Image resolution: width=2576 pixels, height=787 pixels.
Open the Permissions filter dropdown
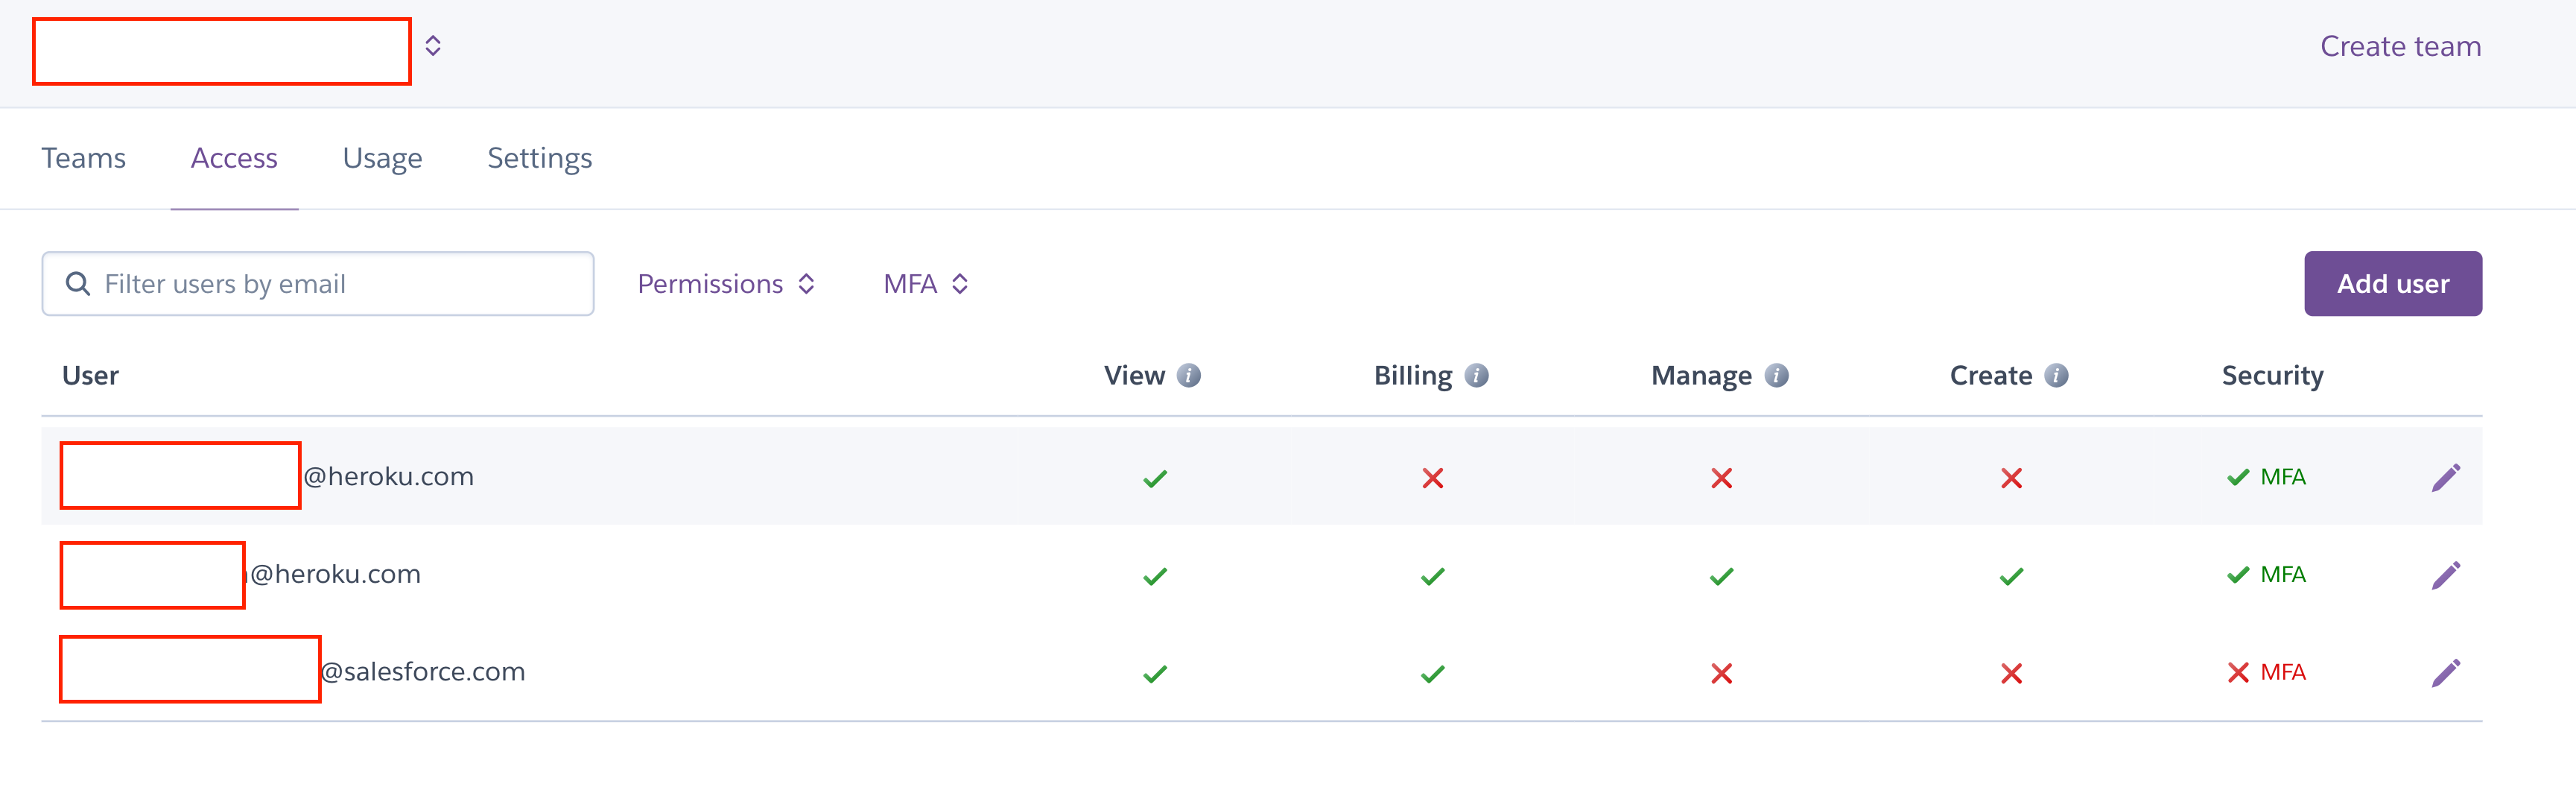tap(726, 284)
